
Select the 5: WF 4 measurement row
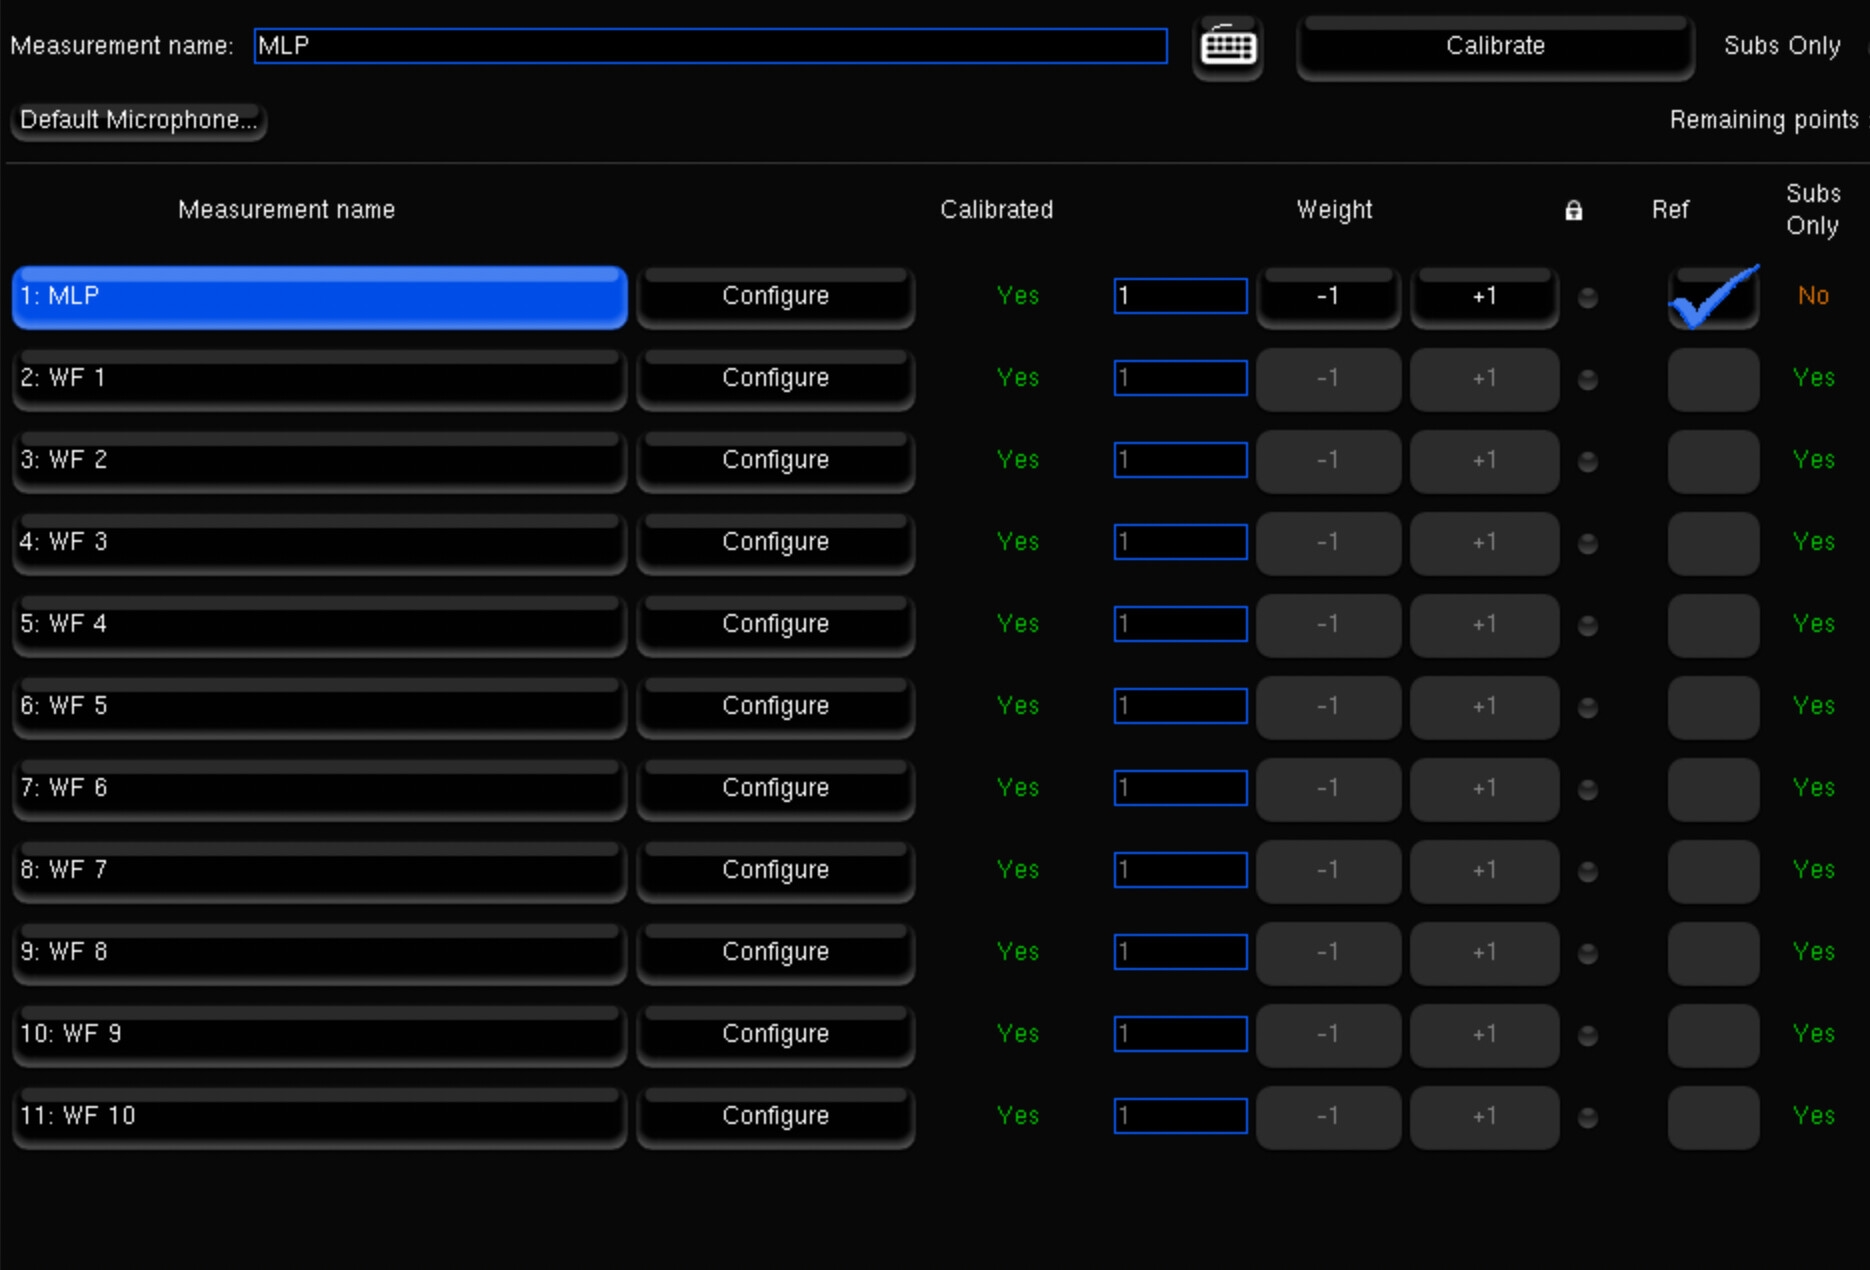click(x=319, y=625)
